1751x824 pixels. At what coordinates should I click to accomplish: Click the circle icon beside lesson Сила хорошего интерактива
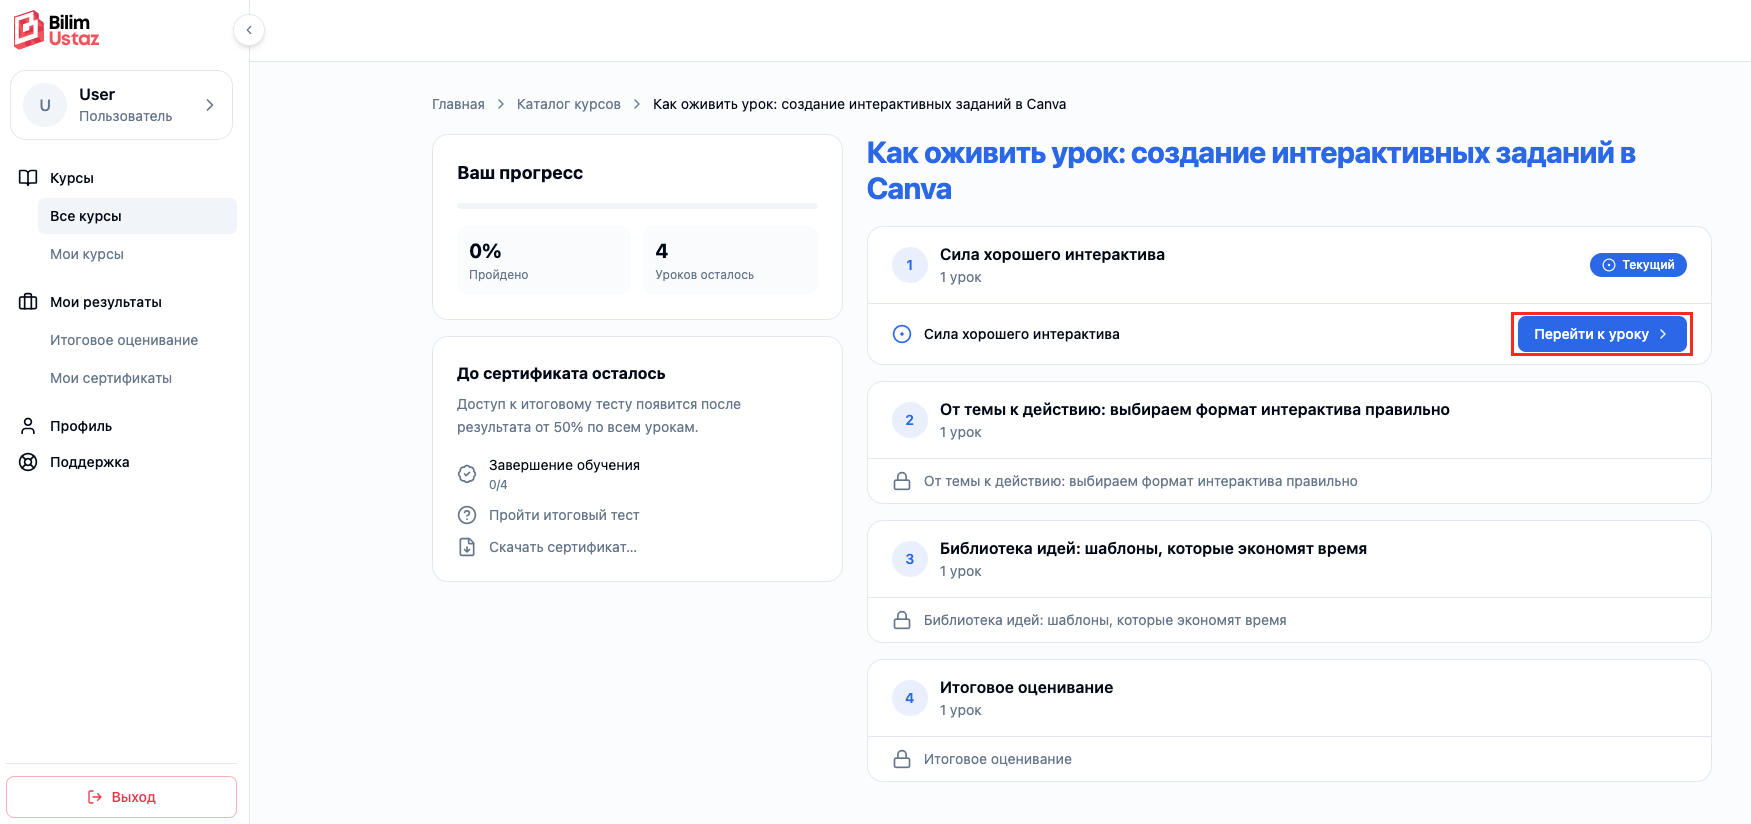(x=902, y=334)
